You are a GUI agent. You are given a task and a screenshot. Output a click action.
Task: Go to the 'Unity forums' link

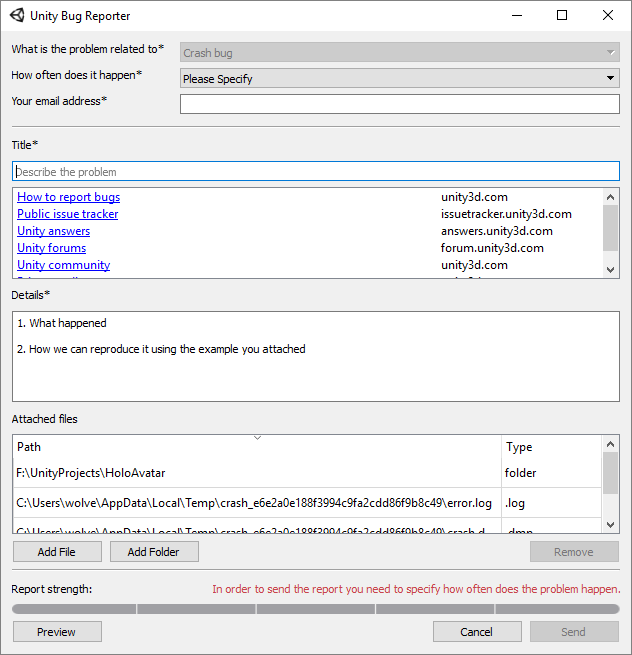pos(51,248)
